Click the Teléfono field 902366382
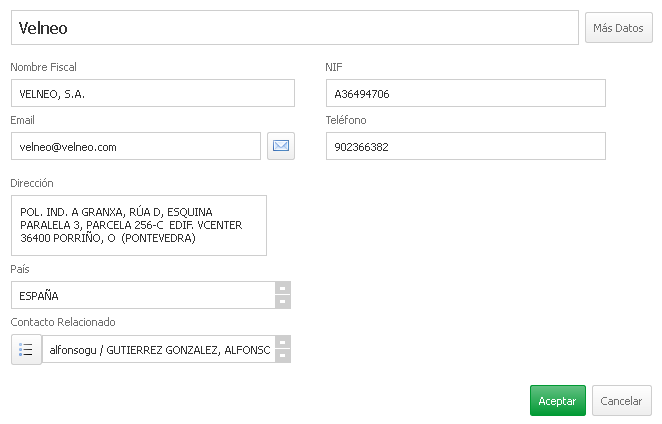Viewport: 662px width, 424px height. pyautogui.click(x=466, y=146)
